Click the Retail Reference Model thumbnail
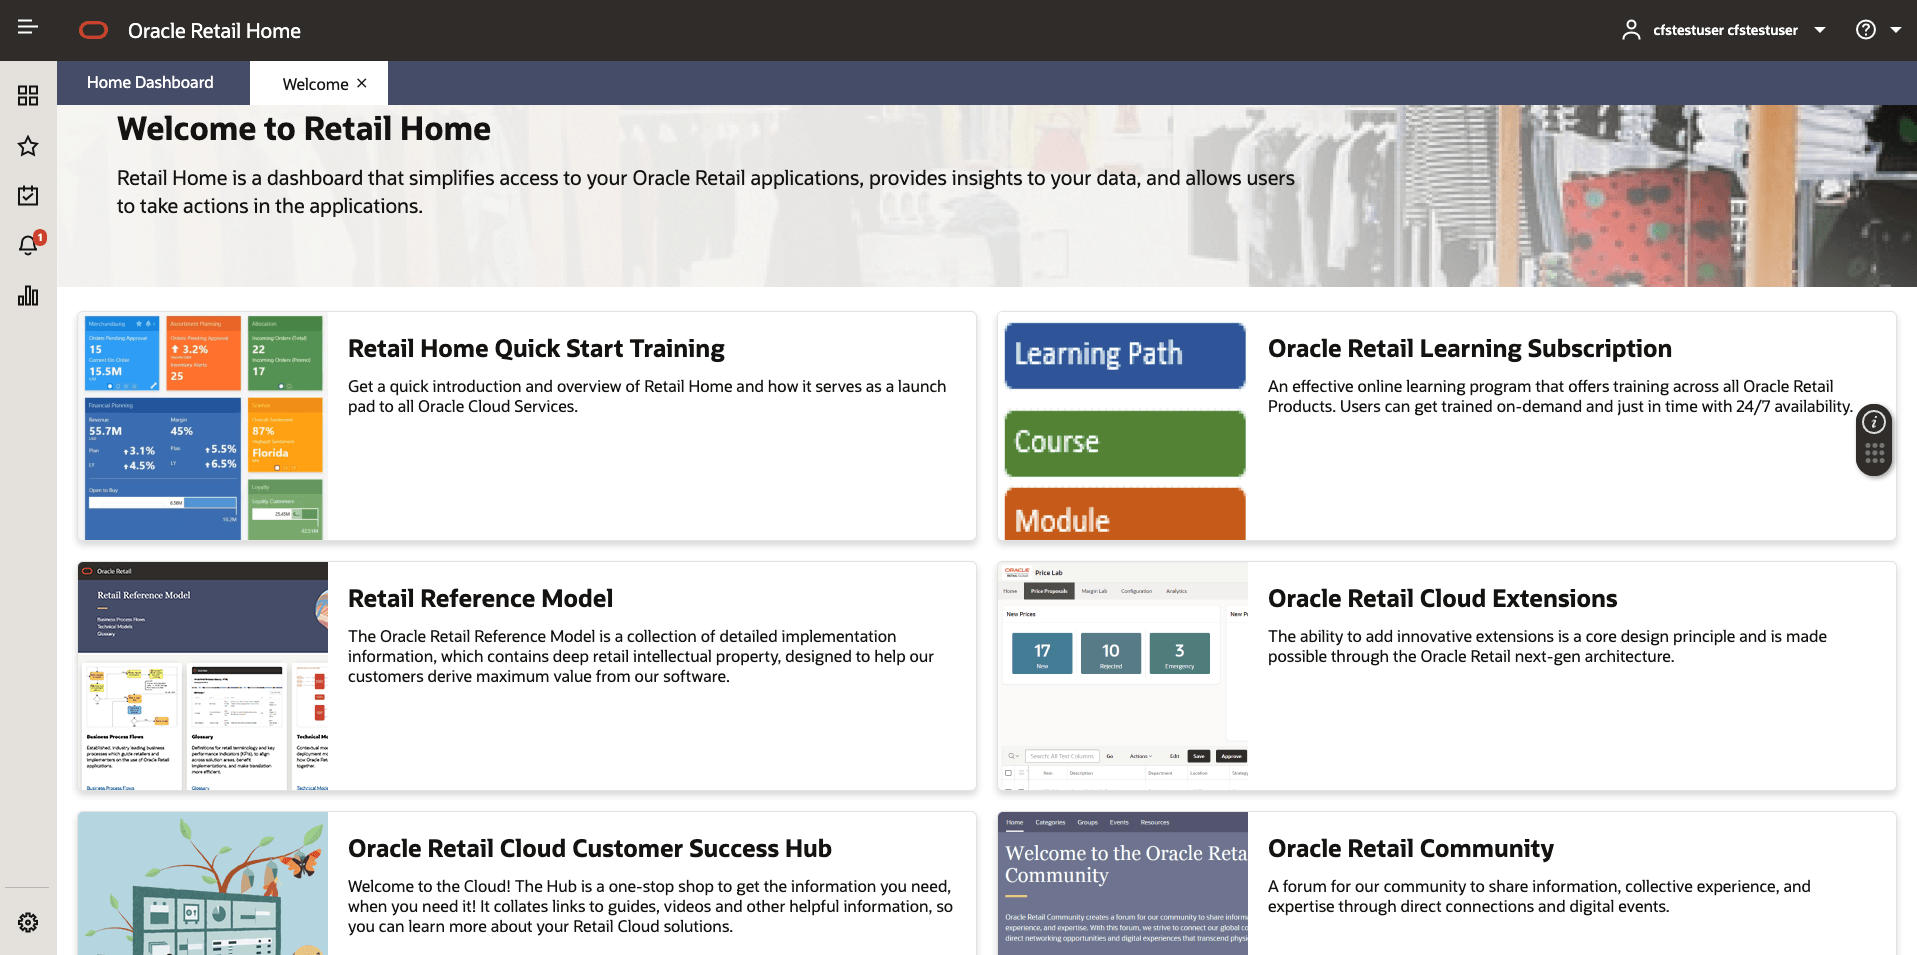1917x955 pixels. click(203, 676)
